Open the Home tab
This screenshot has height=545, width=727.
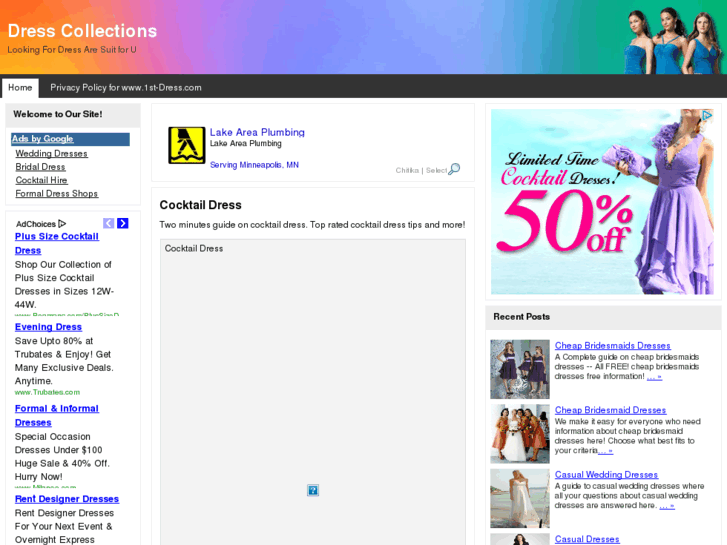tap(20, 88)
